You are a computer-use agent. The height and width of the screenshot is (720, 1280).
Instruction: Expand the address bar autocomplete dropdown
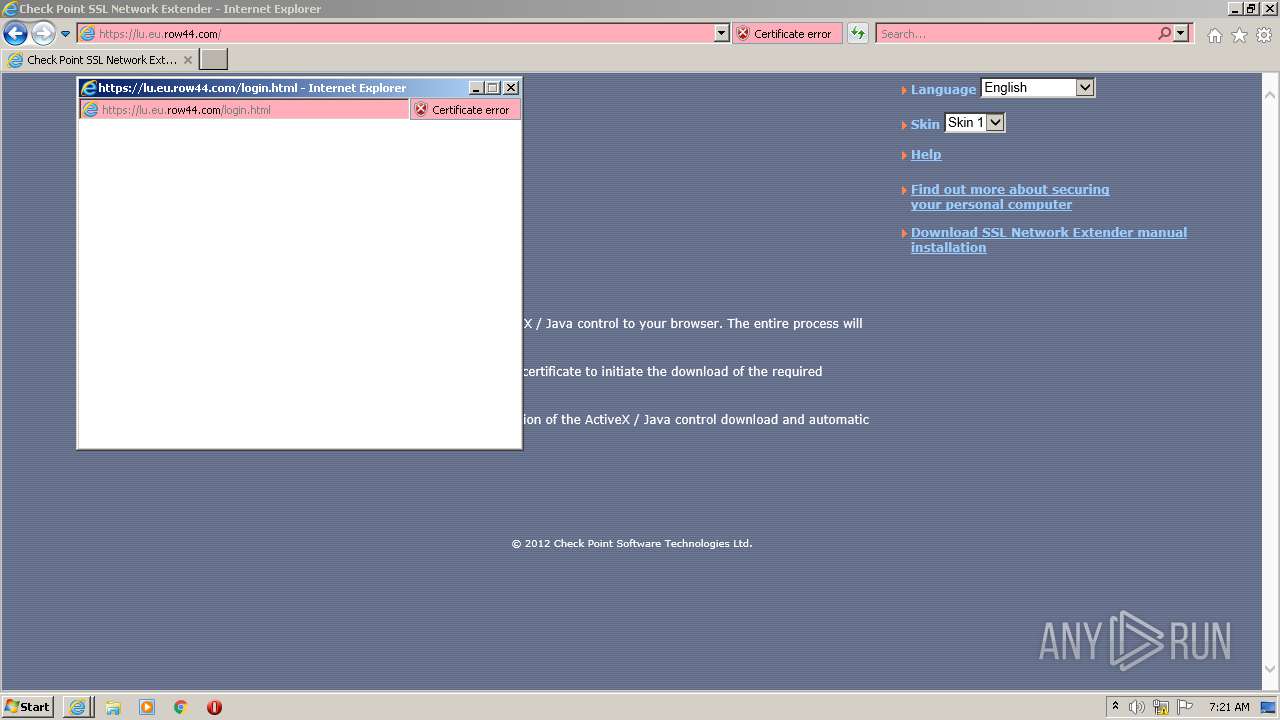tap(722, 33)
